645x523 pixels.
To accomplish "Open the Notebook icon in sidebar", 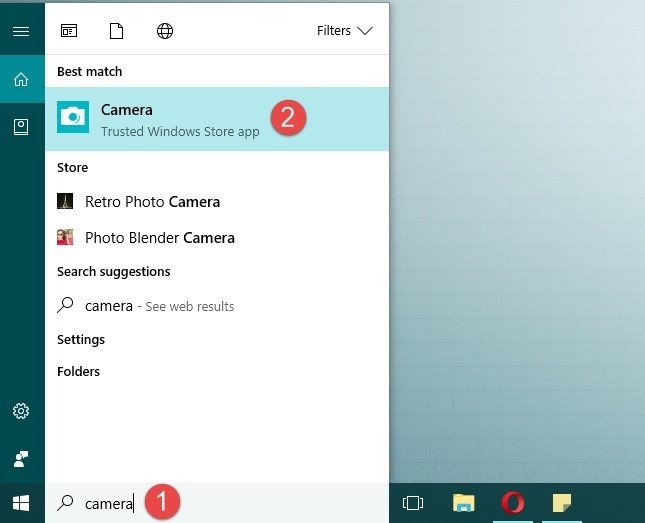I will (x=21, y=127).
